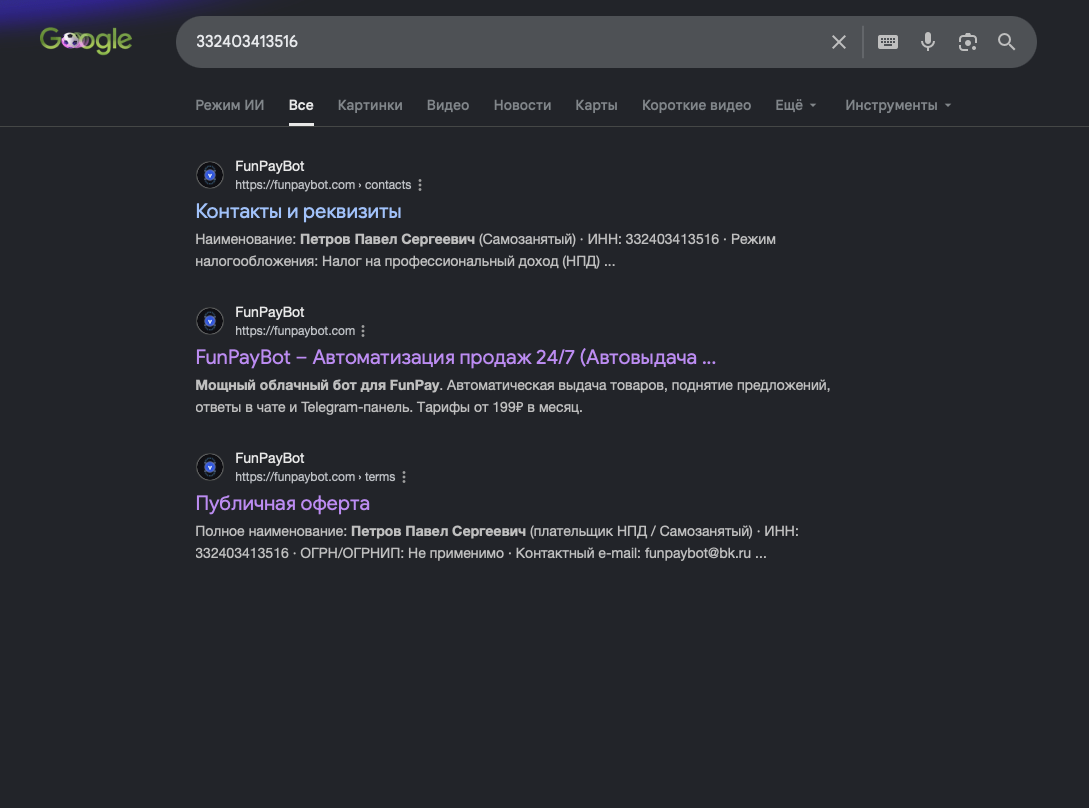Click FunPayBot site name above Контакты и реквизиты

pos(269,166)
